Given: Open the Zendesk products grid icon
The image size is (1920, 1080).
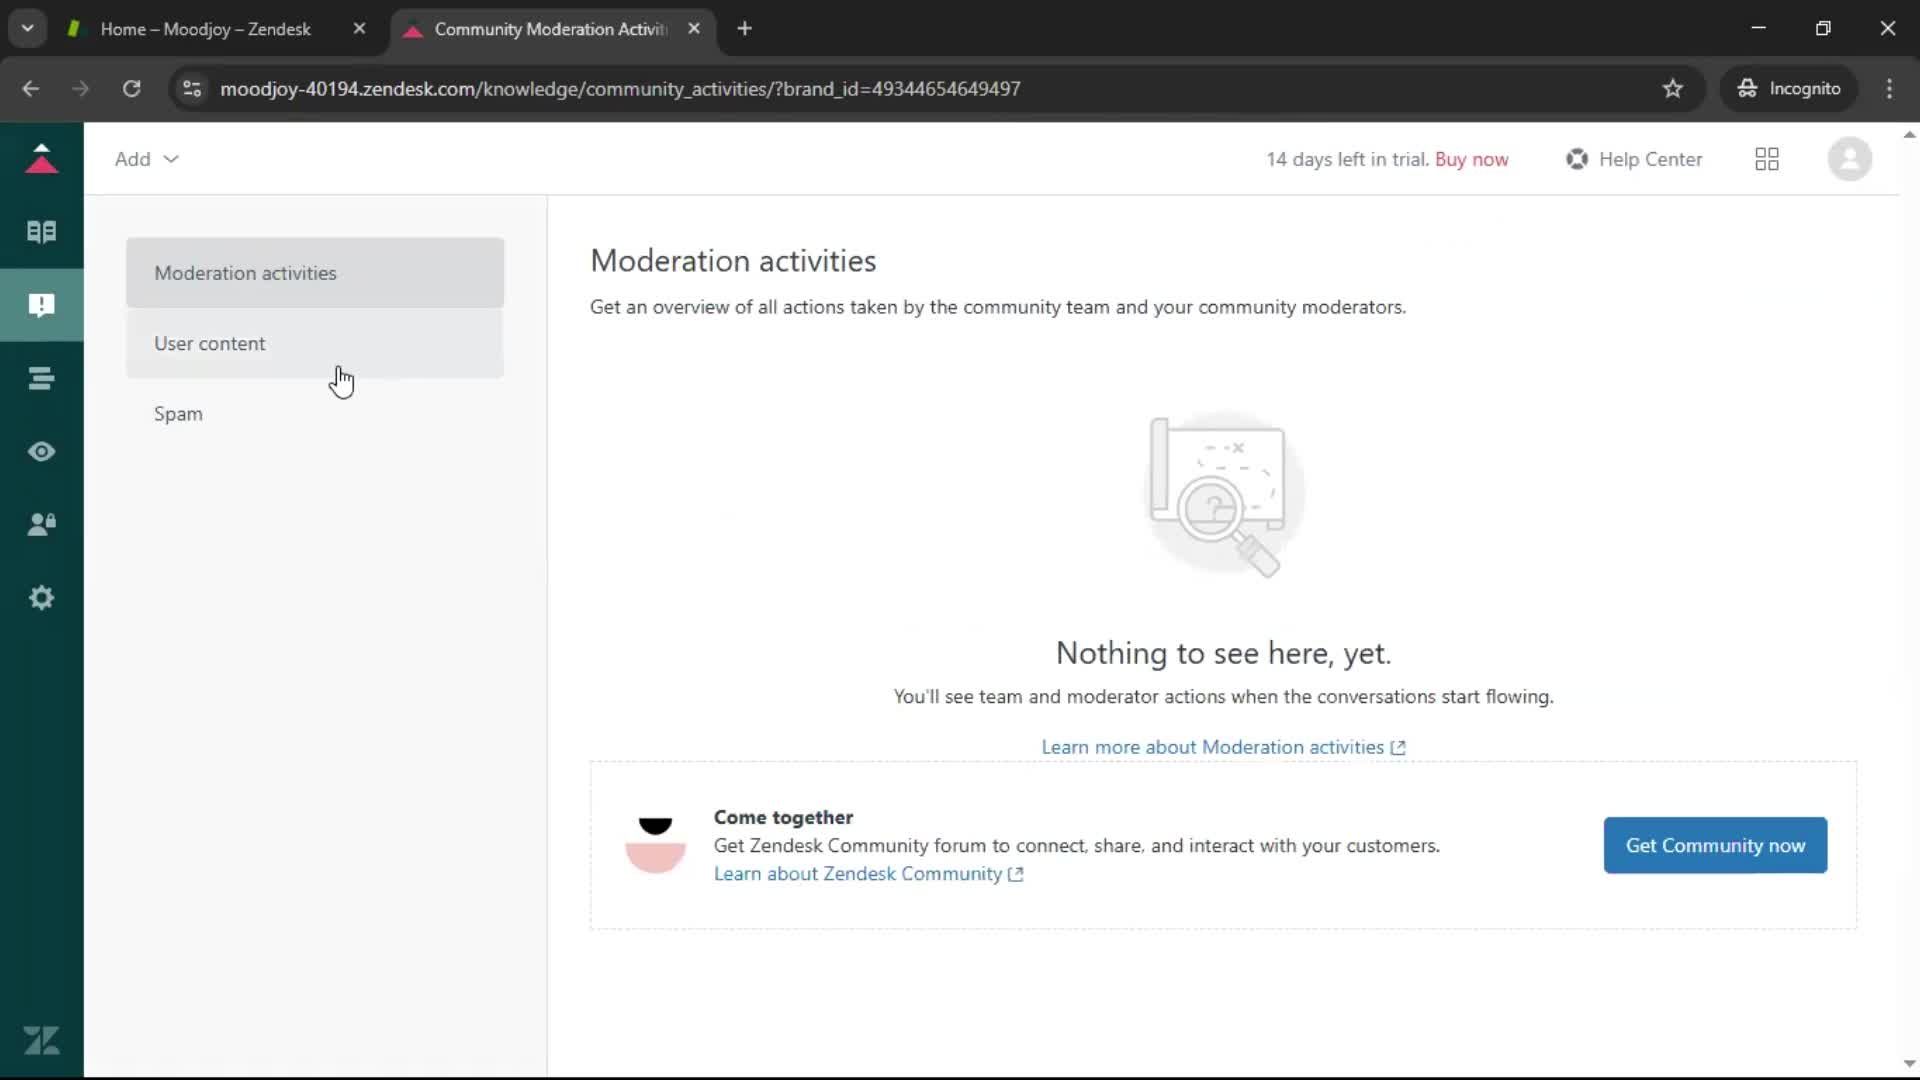Looking at the screenshot, I should tap(1767, 159).
